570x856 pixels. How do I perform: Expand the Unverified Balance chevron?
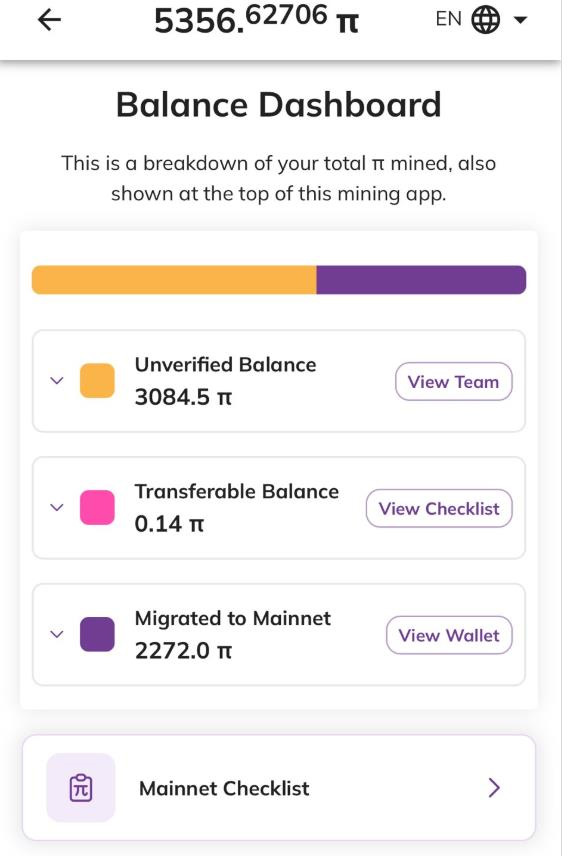57,381
